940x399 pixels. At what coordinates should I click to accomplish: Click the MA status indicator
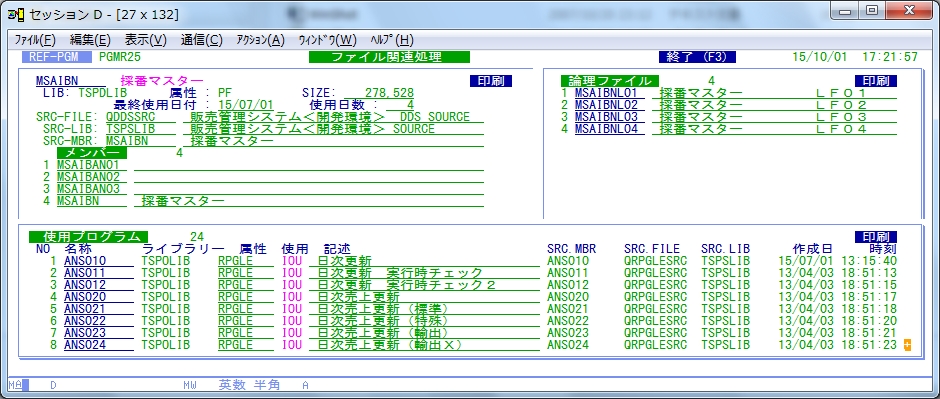click(15, 385)
